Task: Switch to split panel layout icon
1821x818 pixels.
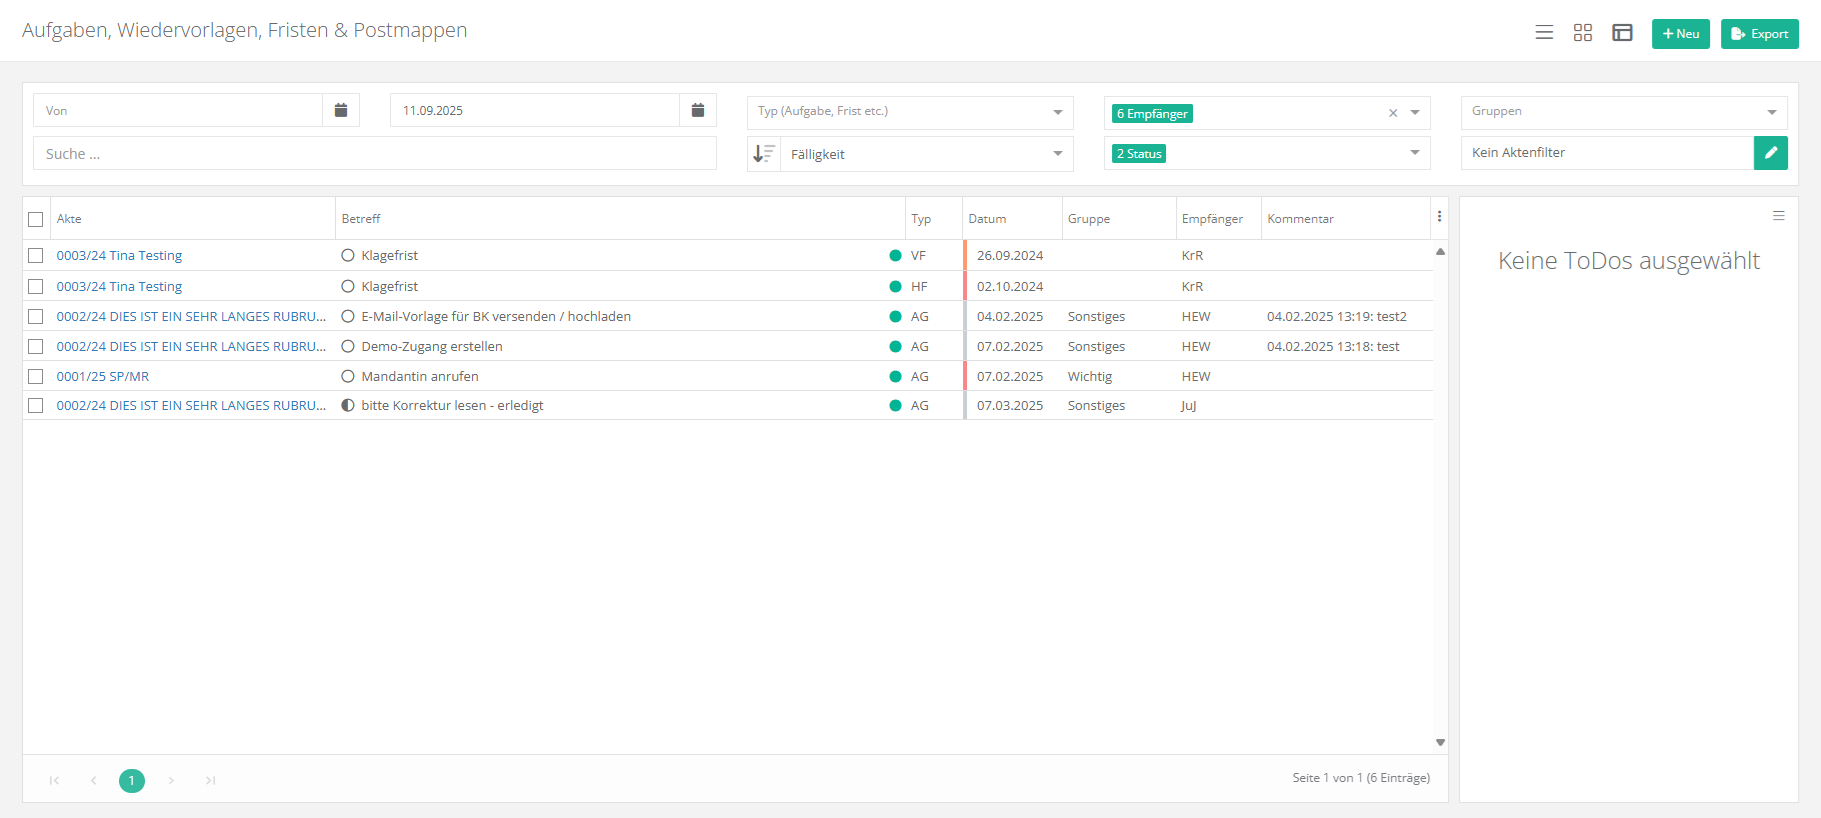Action: point(1622,33)
